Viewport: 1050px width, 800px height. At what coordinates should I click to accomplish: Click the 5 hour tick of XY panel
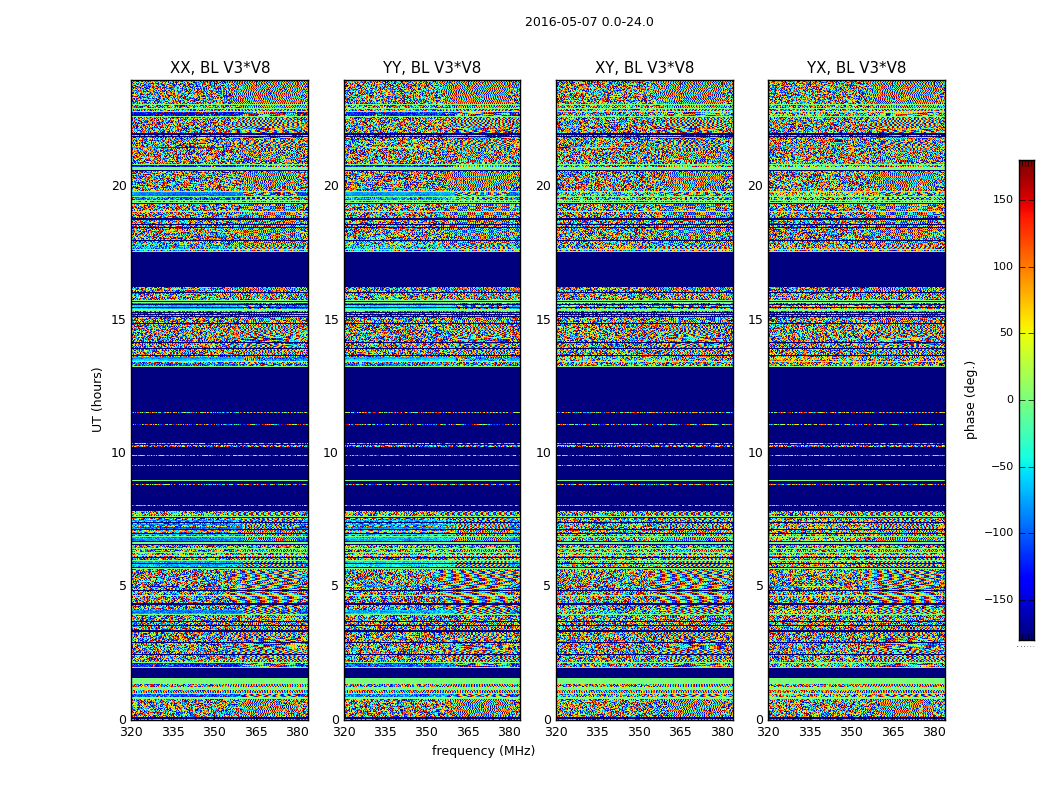coord(546,586)
